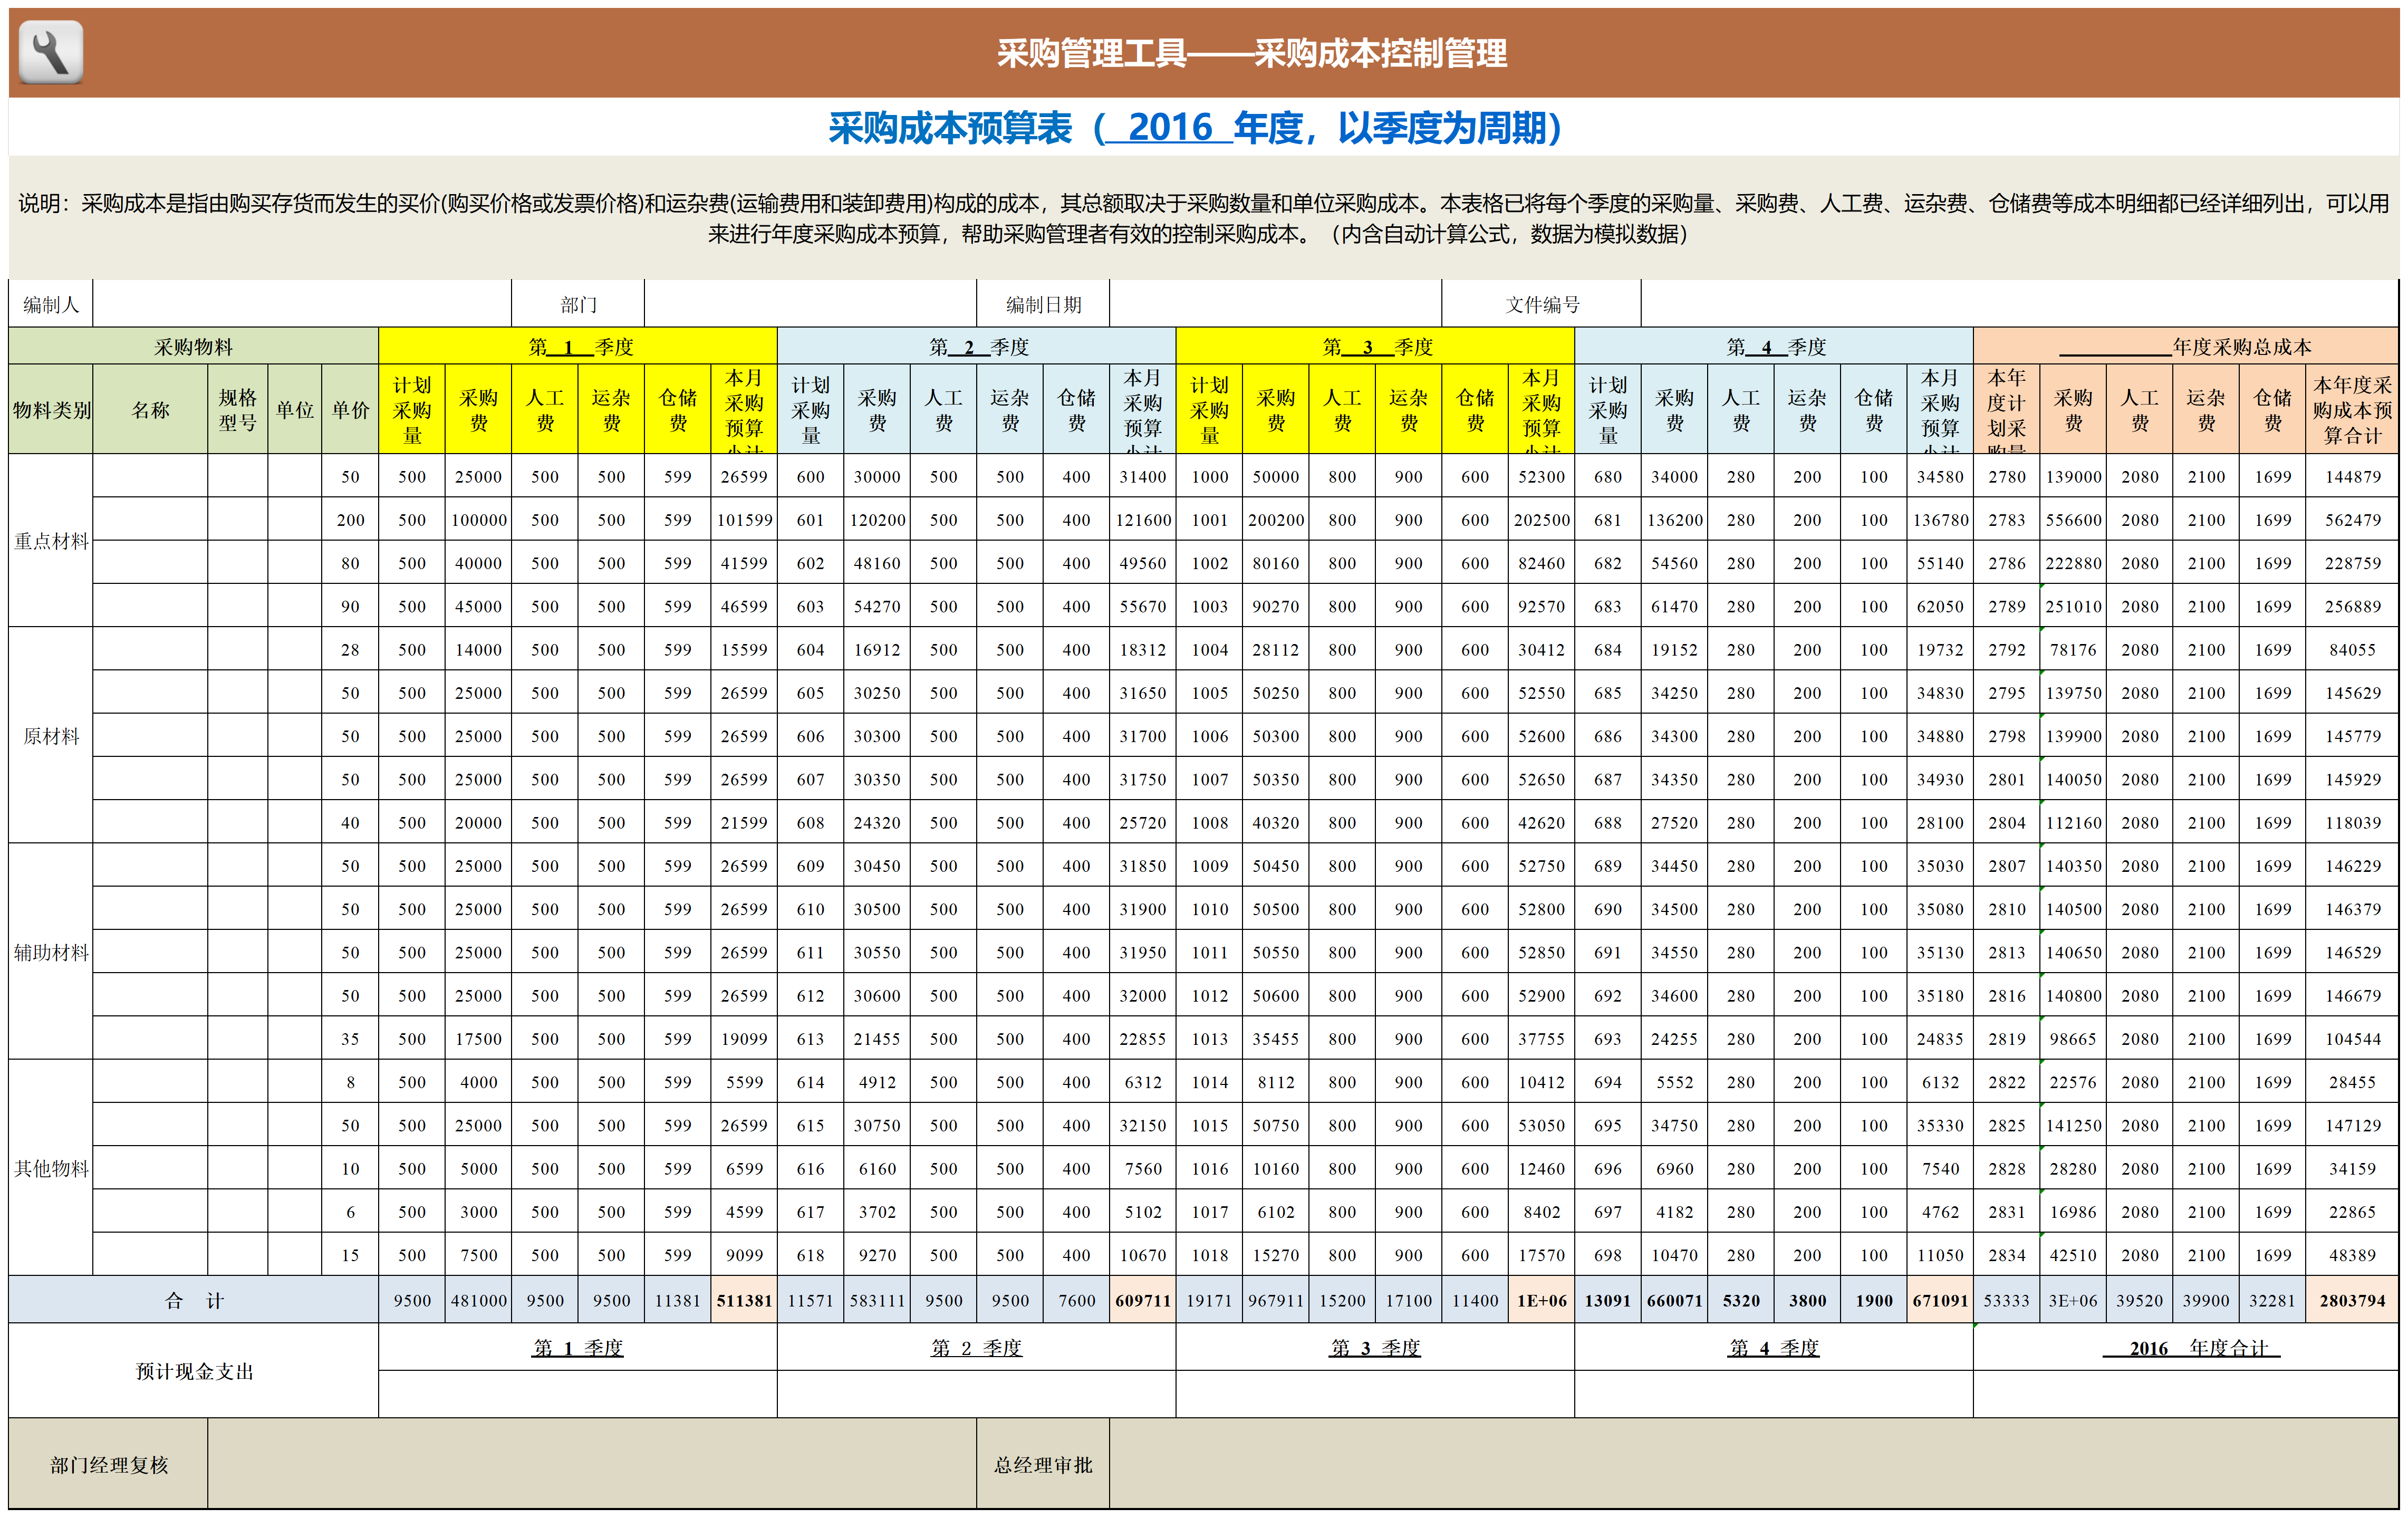Click the cell showing 136780
Screen dimensions: 2408x1518
(1940, 520)
